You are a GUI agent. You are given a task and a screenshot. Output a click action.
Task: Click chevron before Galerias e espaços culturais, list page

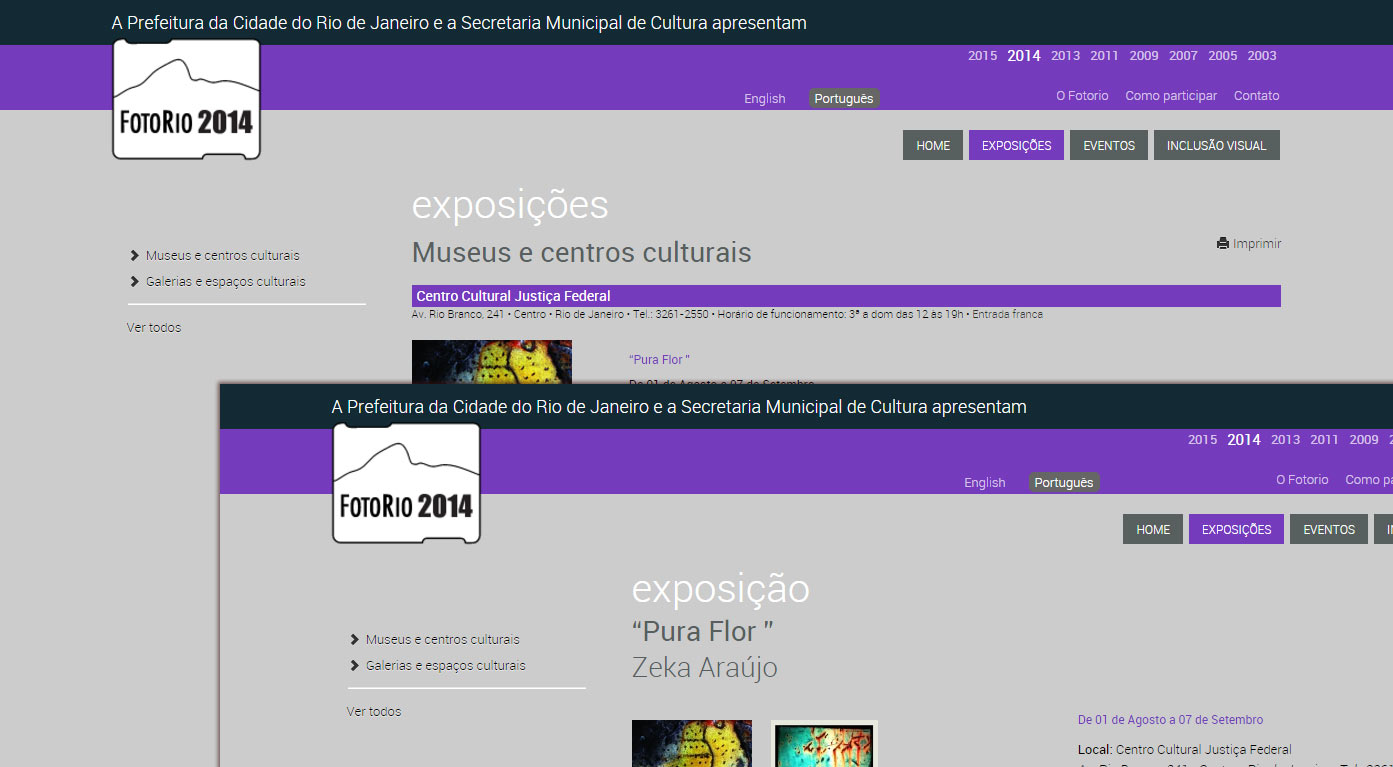(x=135, y=281)
